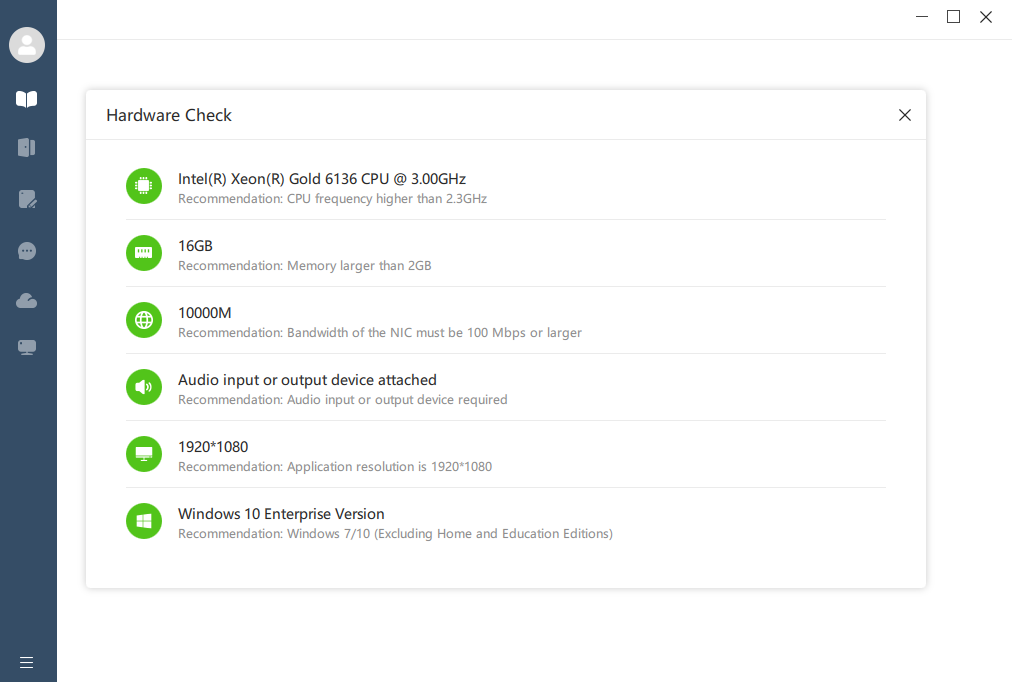Open the monitor icon in sidebar
Image resolution: width=1012 pixels, height=682 pixels.
tap(27, 348)
